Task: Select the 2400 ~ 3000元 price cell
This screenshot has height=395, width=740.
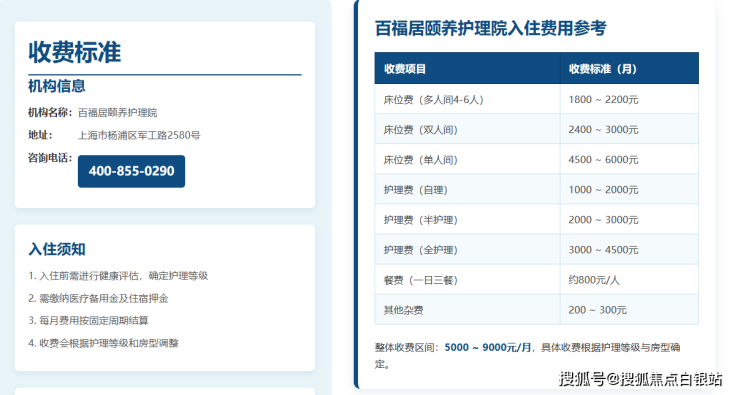Action: point(629,129)
